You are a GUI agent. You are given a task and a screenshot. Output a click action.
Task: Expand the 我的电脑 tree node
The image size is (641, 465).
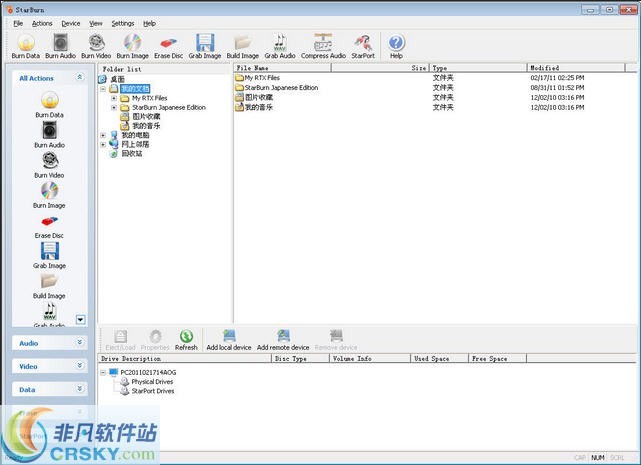click(103, 135)
